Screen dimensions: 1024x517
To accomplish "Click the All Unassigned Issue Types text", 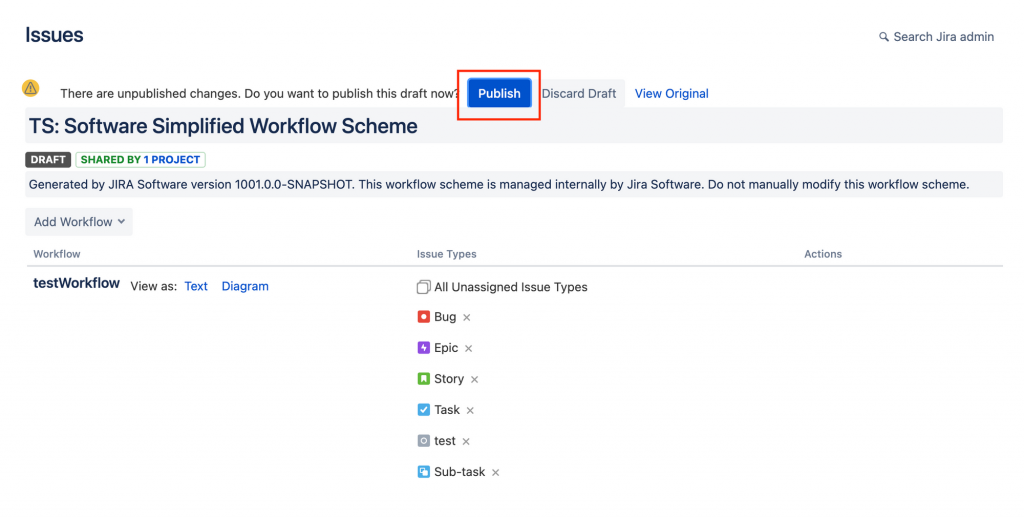I will pyautogui.click(x=511, y=287).
